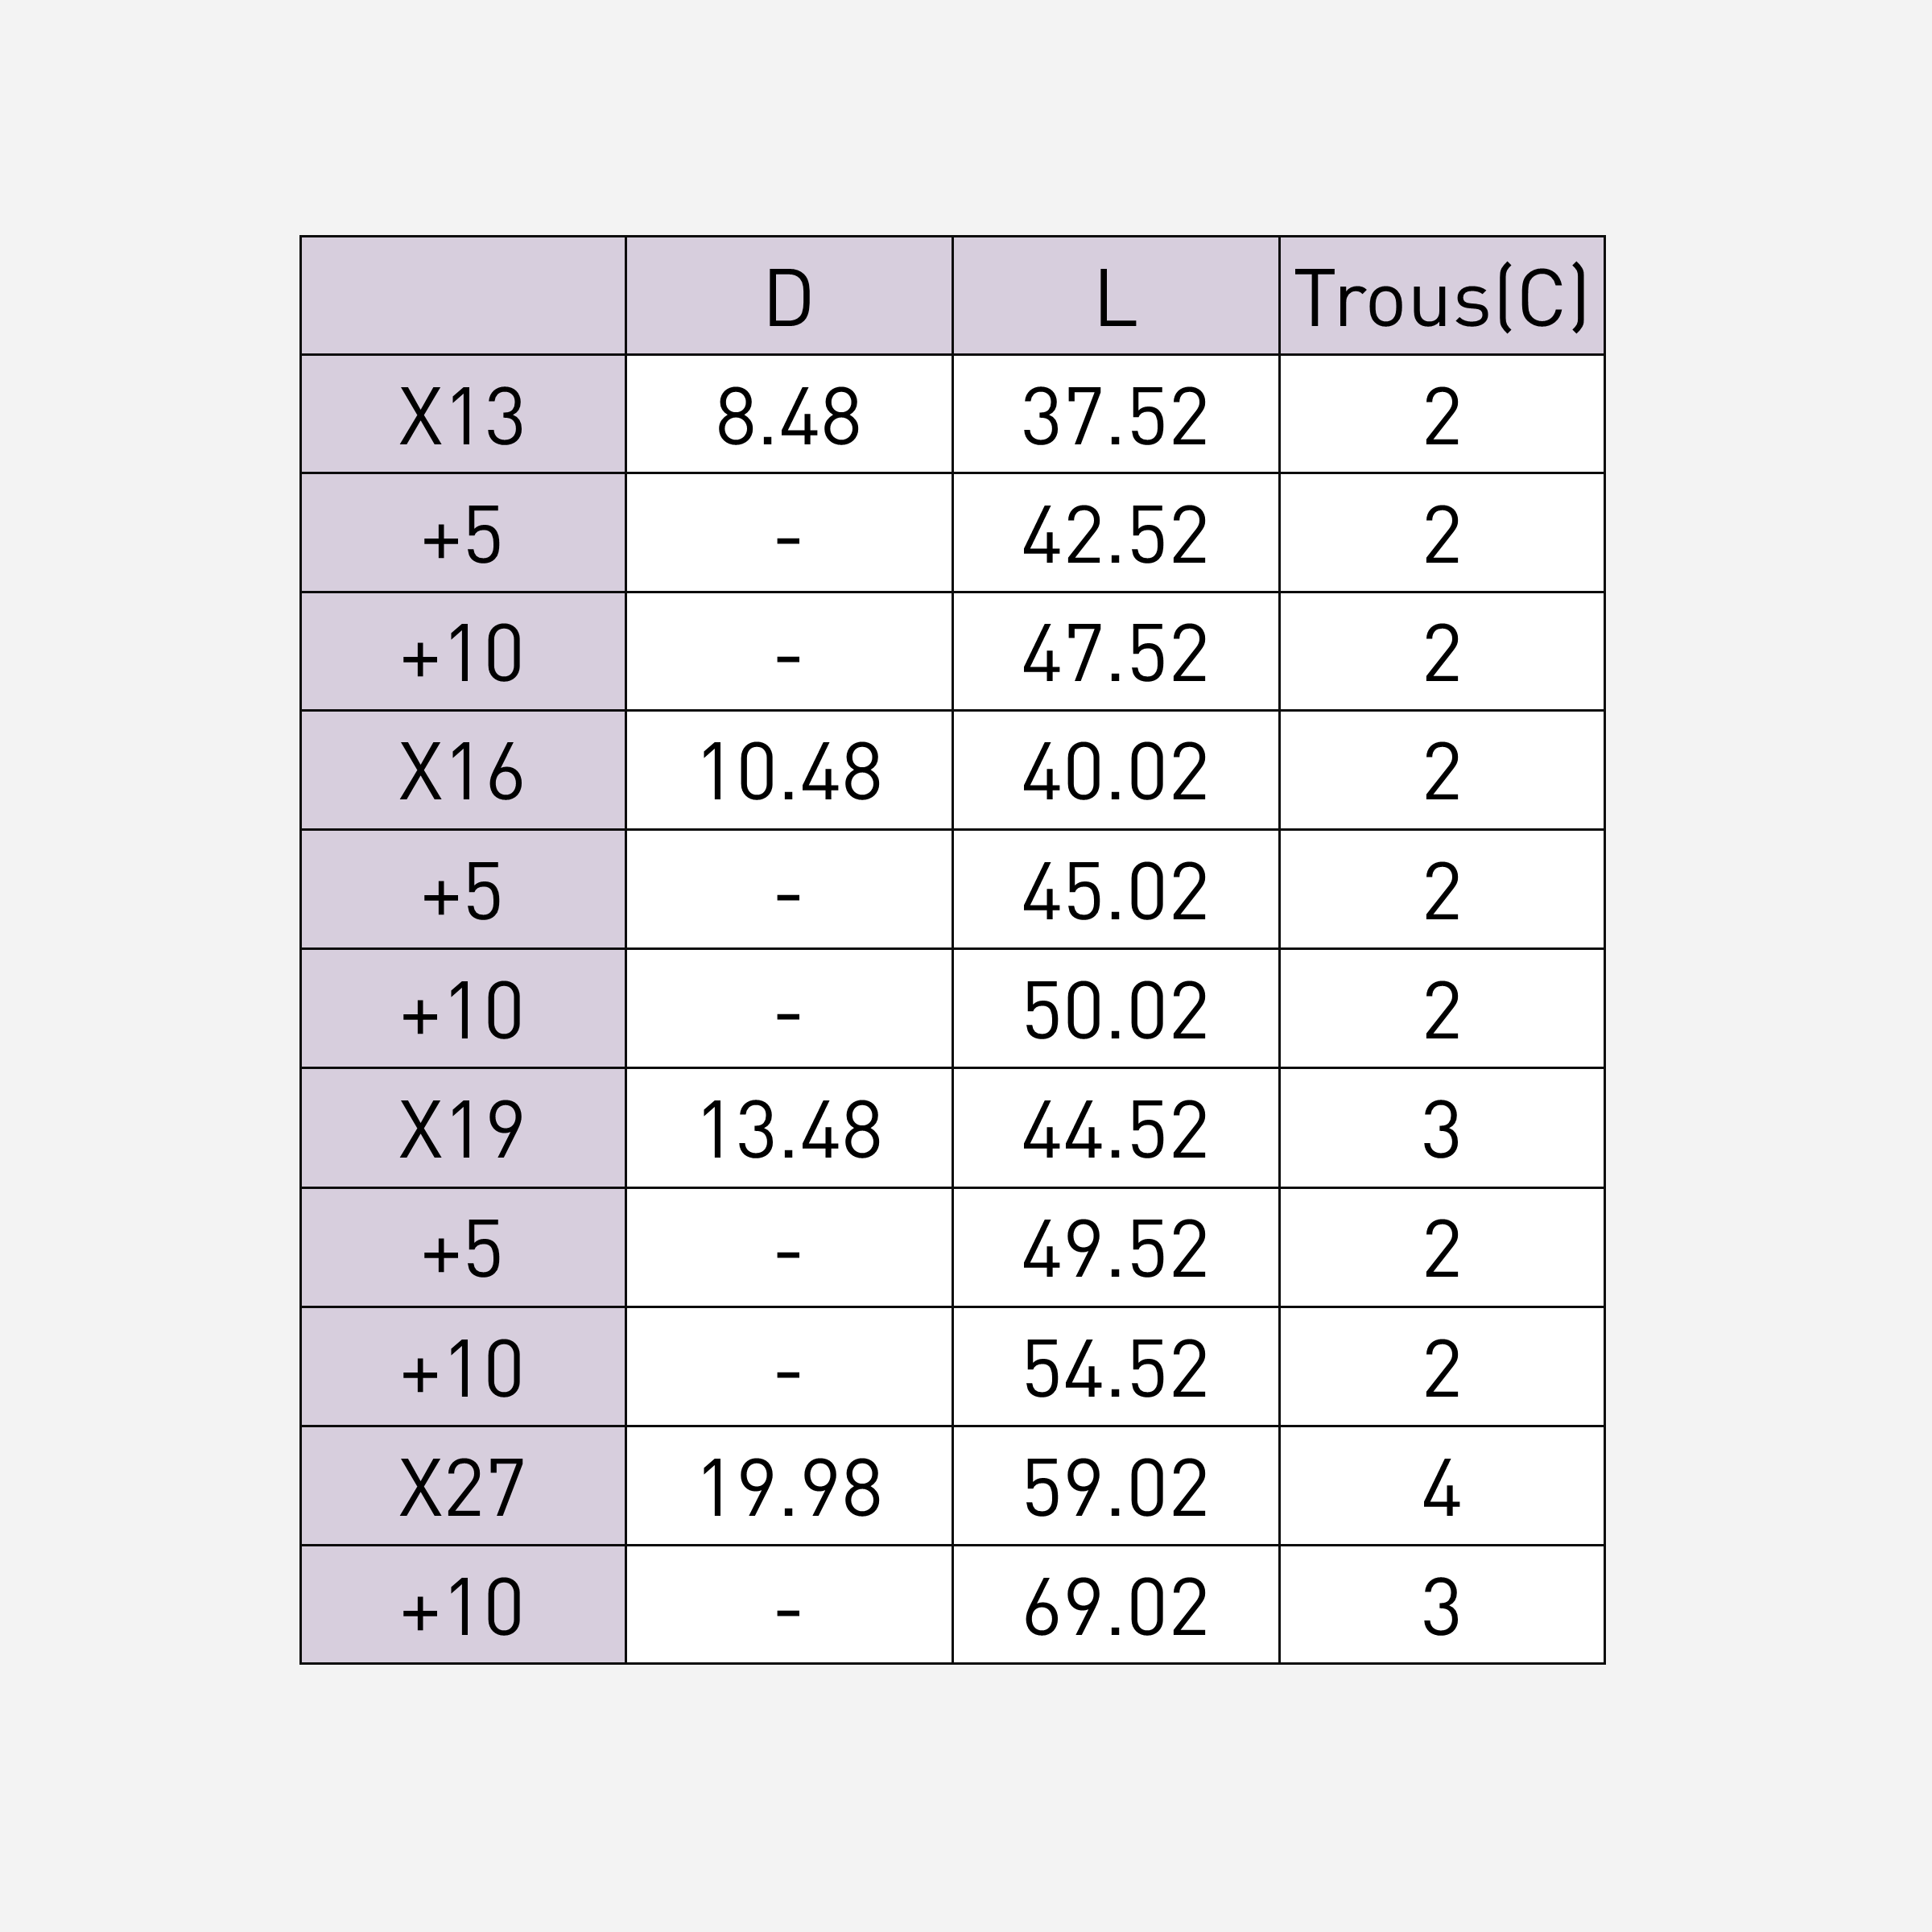The image size is (1932, 1932).
Task: Click the 8.48 diameter cell
Action: (788, 414)
